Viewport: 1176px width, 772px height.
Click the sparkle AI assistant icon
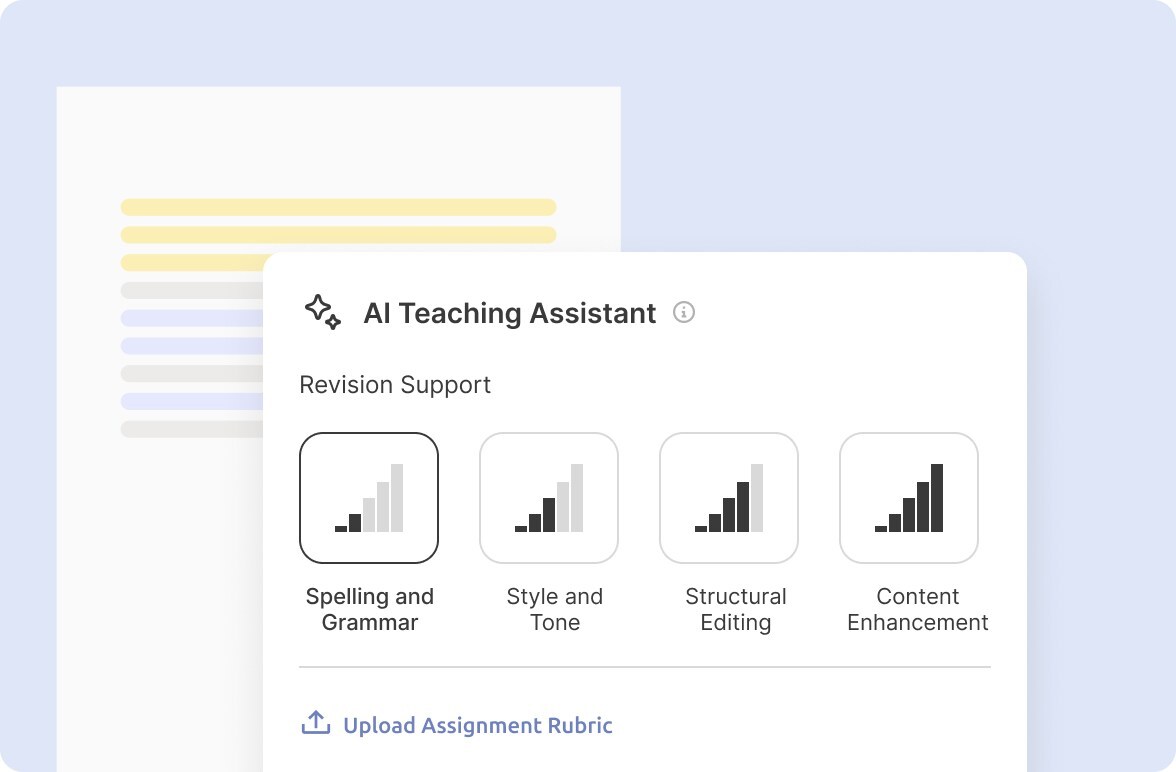(x=322, y=312)
